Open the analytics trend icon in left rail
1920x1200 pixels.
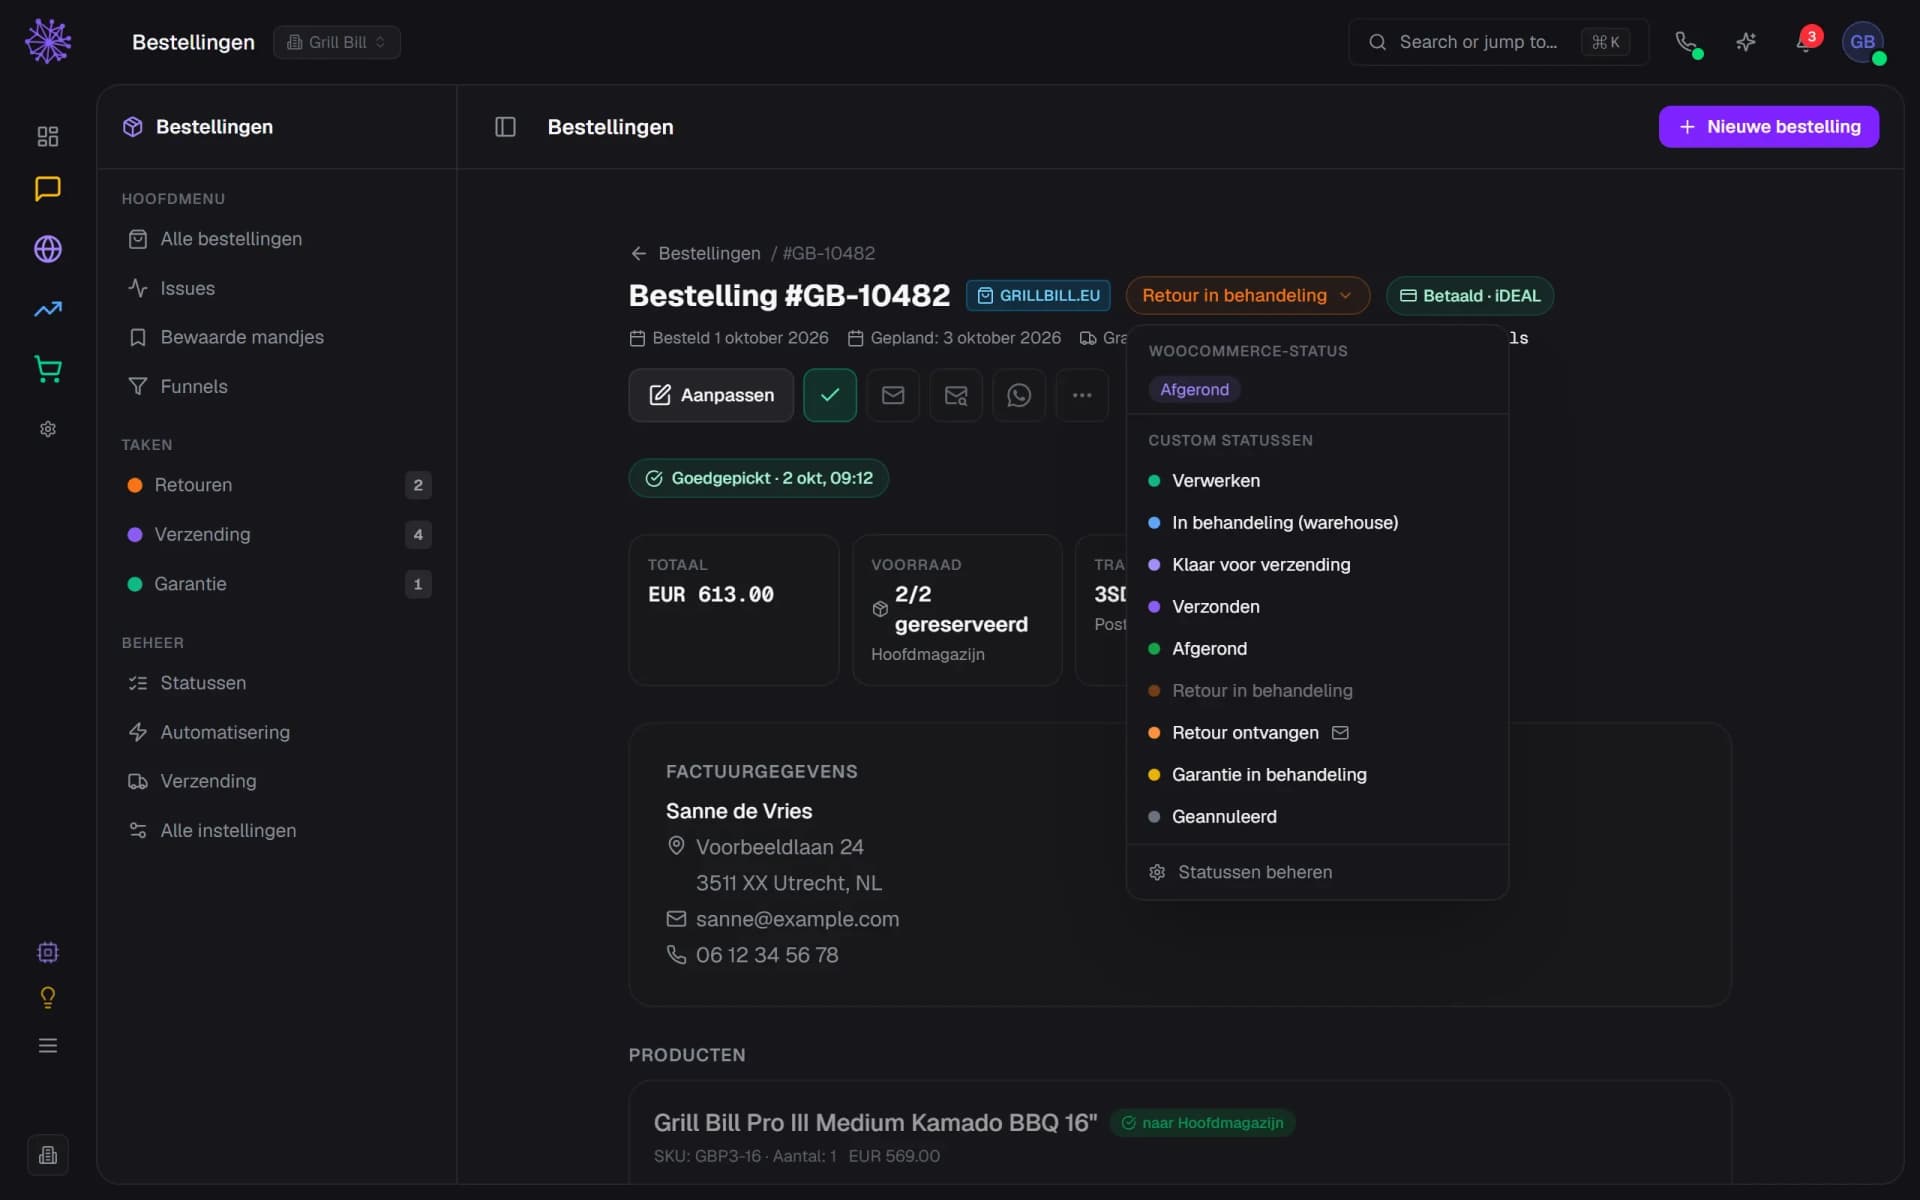(x=48, y=309)
